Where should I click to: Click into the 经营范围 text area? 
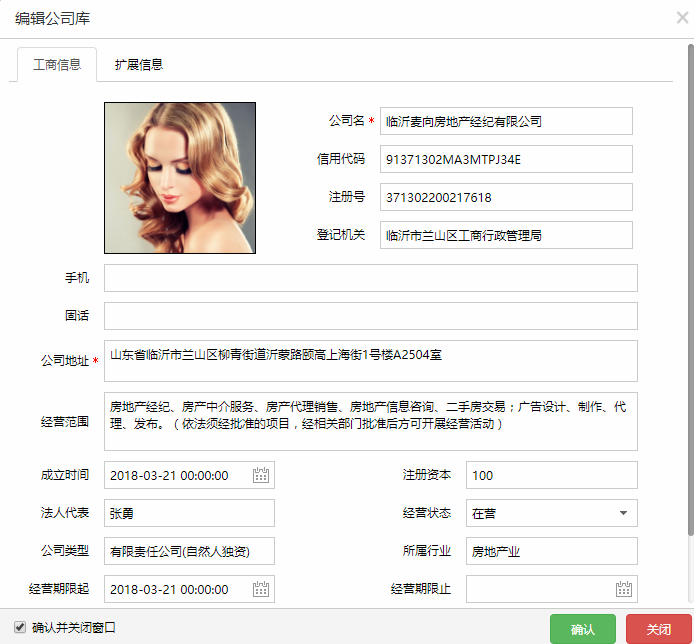[371, 421]
